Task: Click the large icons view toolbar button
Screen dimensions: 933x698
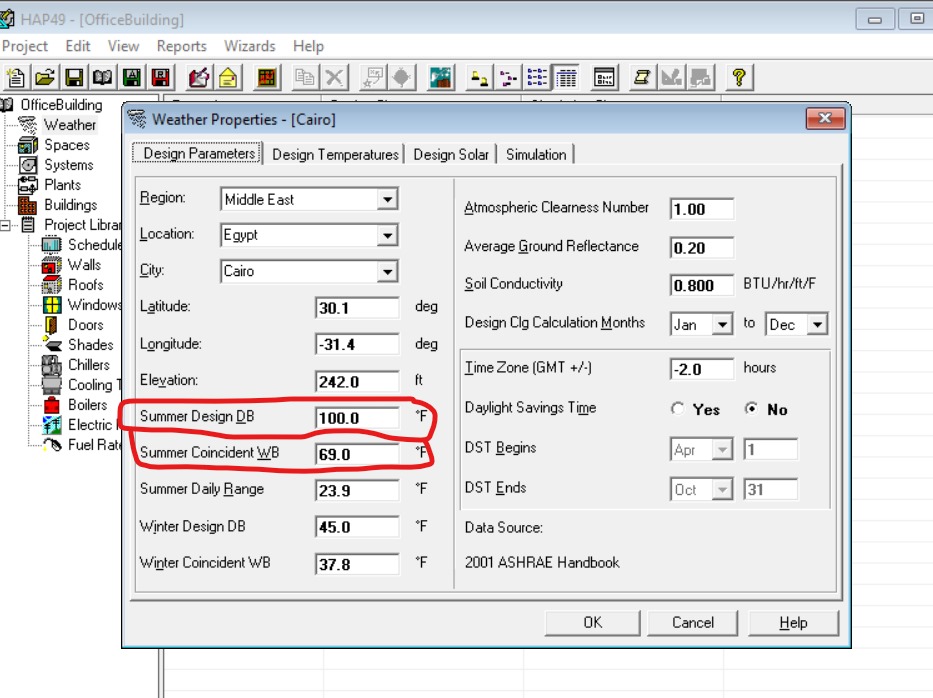Action: (x=479, y=77)
